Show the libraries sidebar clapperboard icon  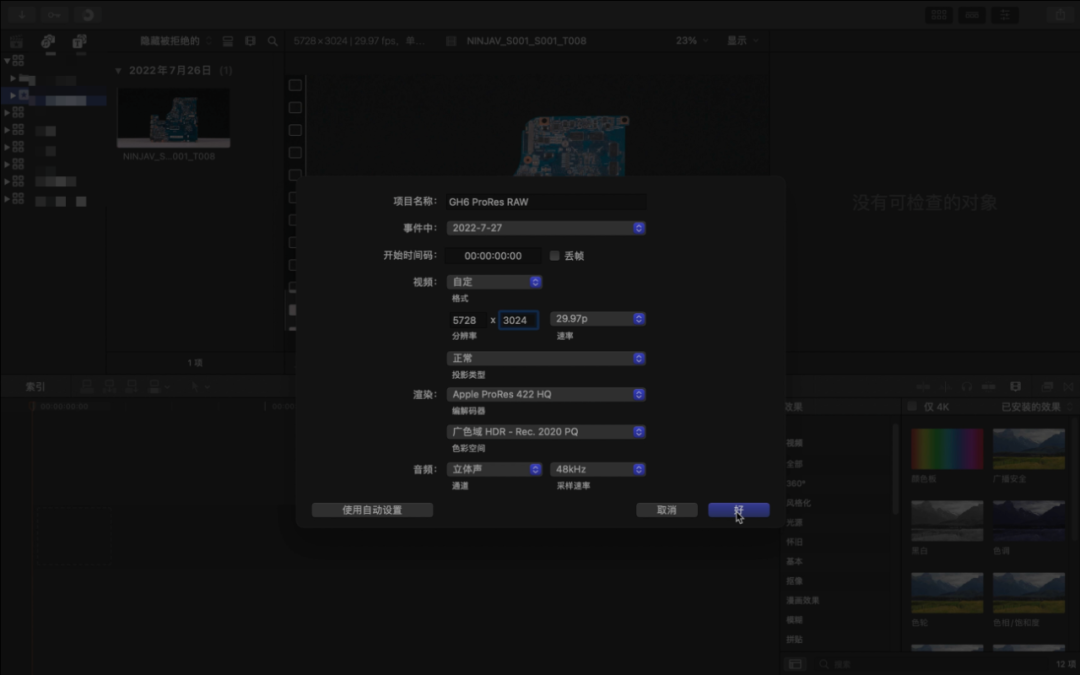17,41
